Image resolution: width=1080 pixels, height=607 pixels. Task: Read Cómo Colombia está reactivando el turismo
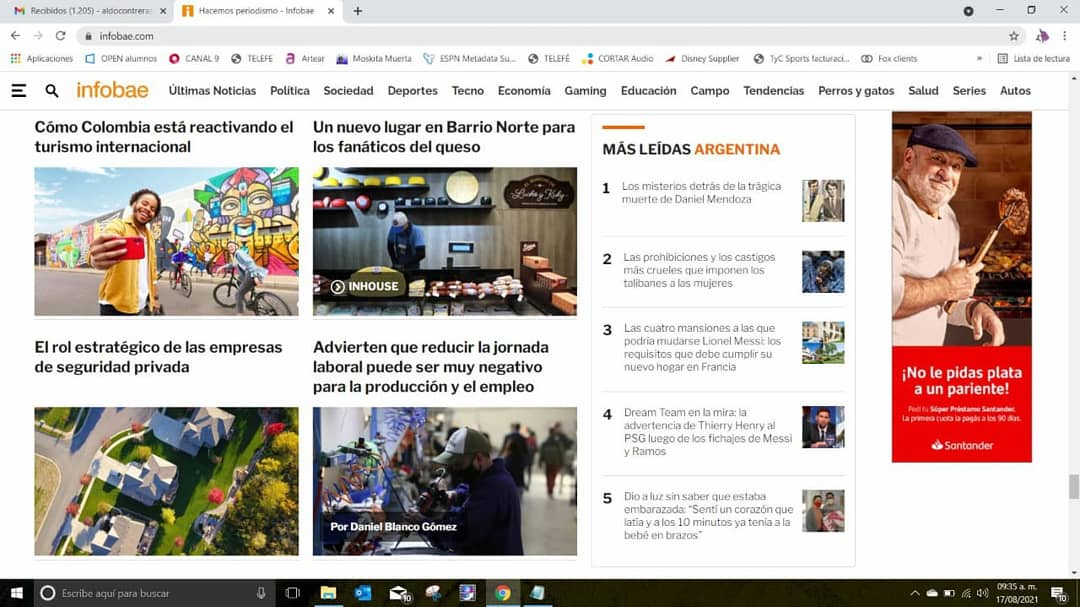164,136
